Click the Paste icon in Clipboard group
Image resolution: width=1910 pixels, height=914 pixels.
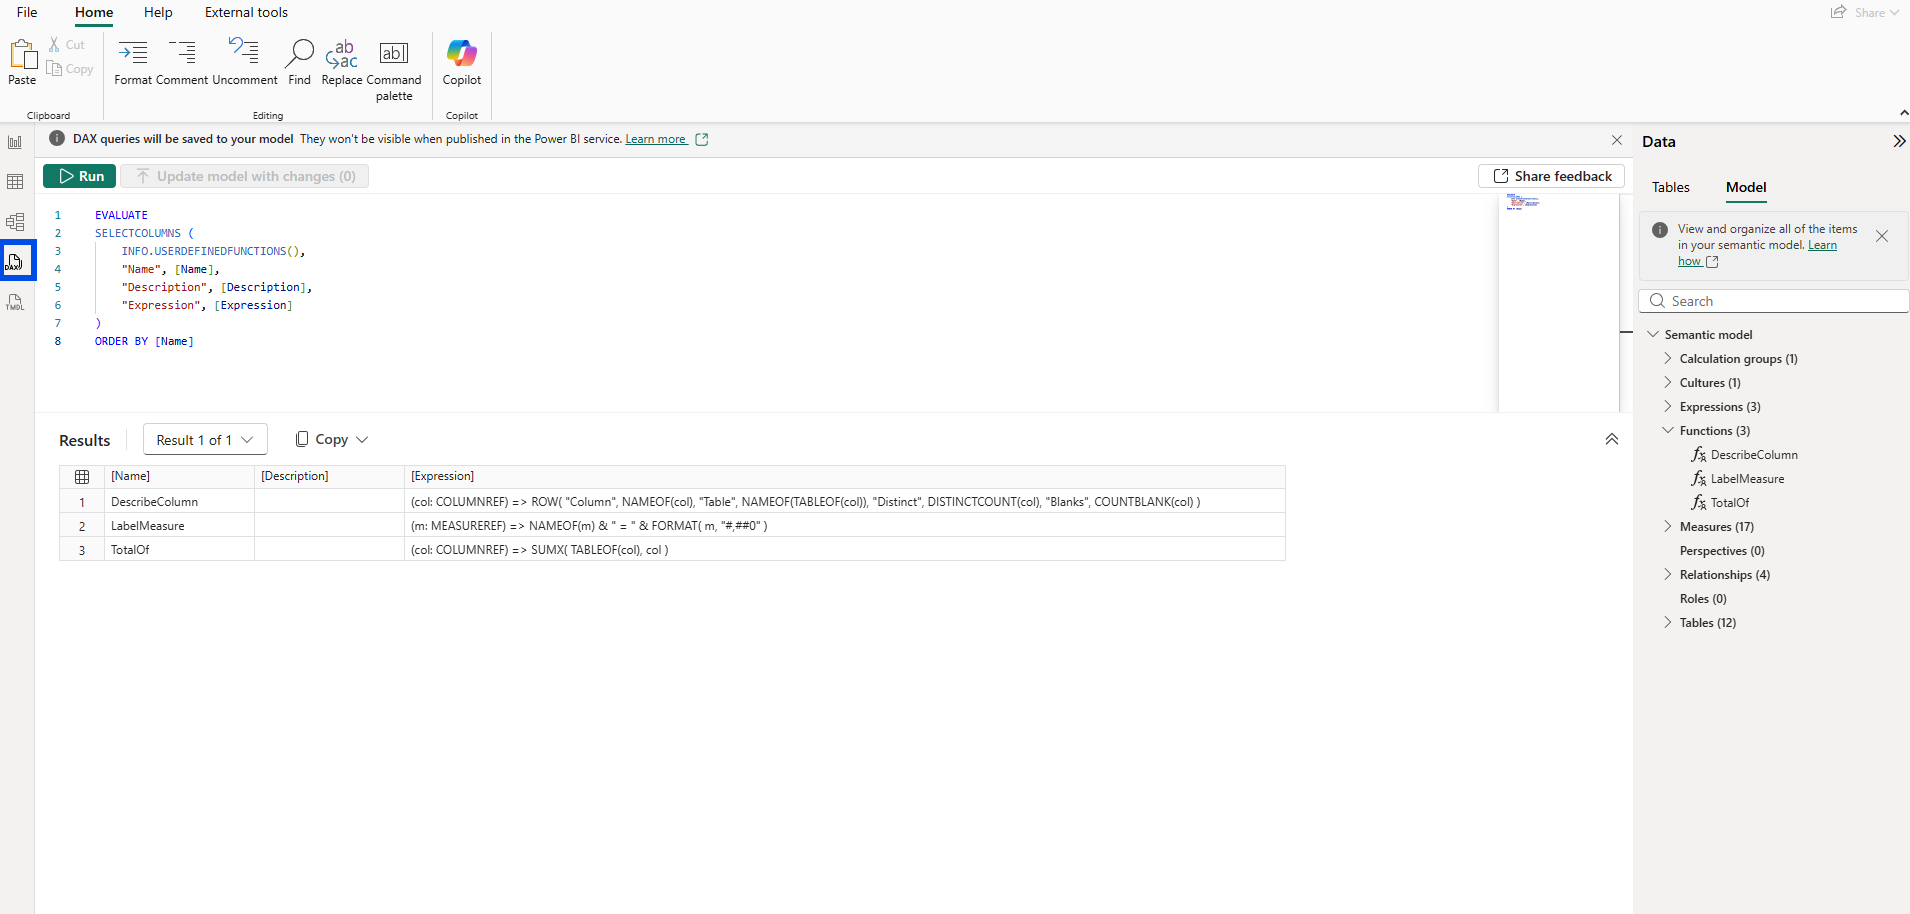click(22, 54)
